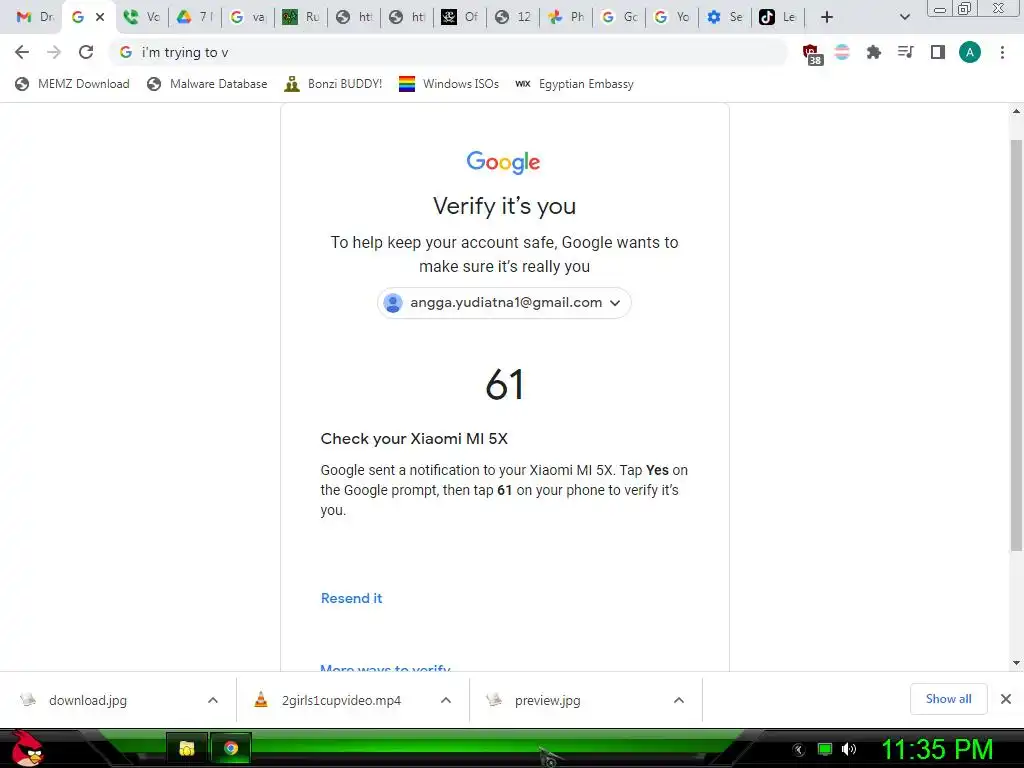This screenshot has height=768, width=1024.
Task: Click Show all downloads
Action: click(x=948, y=699)
